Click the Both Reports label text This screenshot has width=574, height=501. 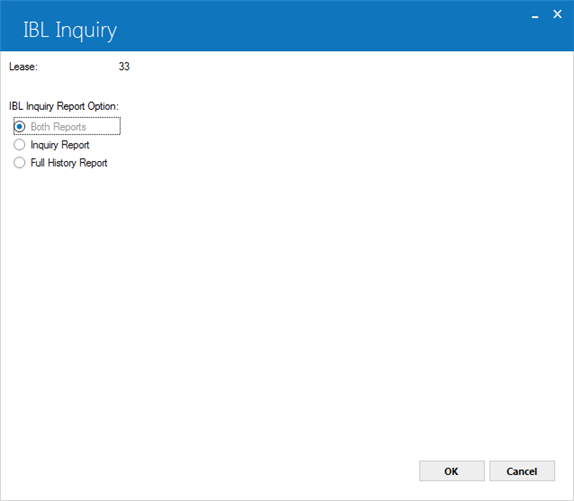point(58,127)
